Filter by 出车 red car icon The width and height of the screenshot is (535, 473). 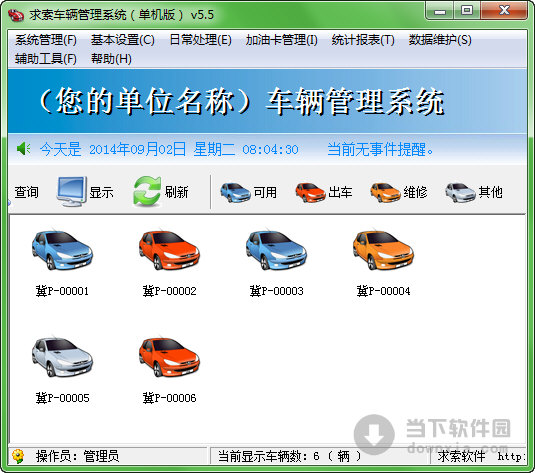(x=310, y=192)
